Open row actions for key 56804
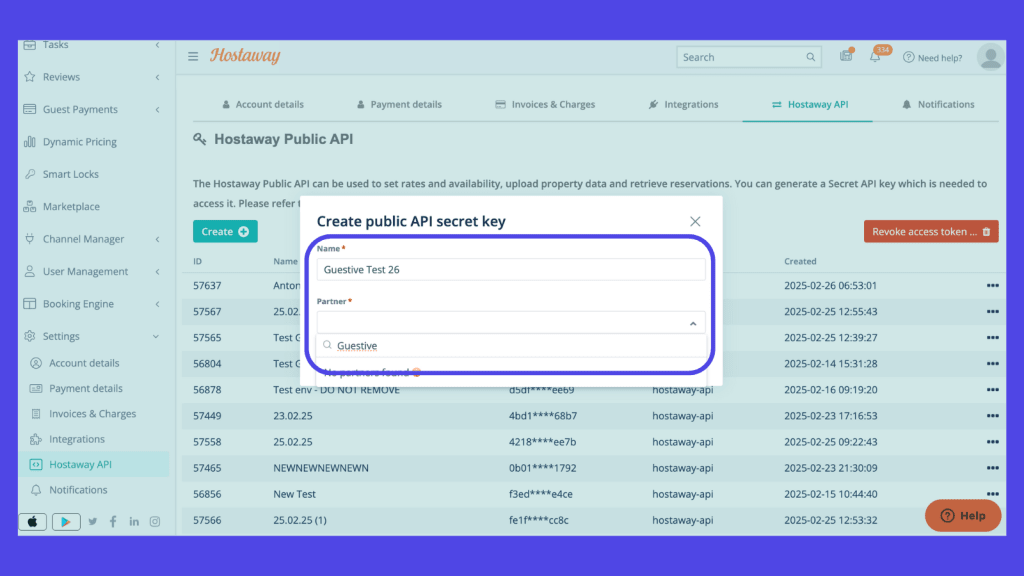This screenshot has height=576, width=1024. pos(993,364)
